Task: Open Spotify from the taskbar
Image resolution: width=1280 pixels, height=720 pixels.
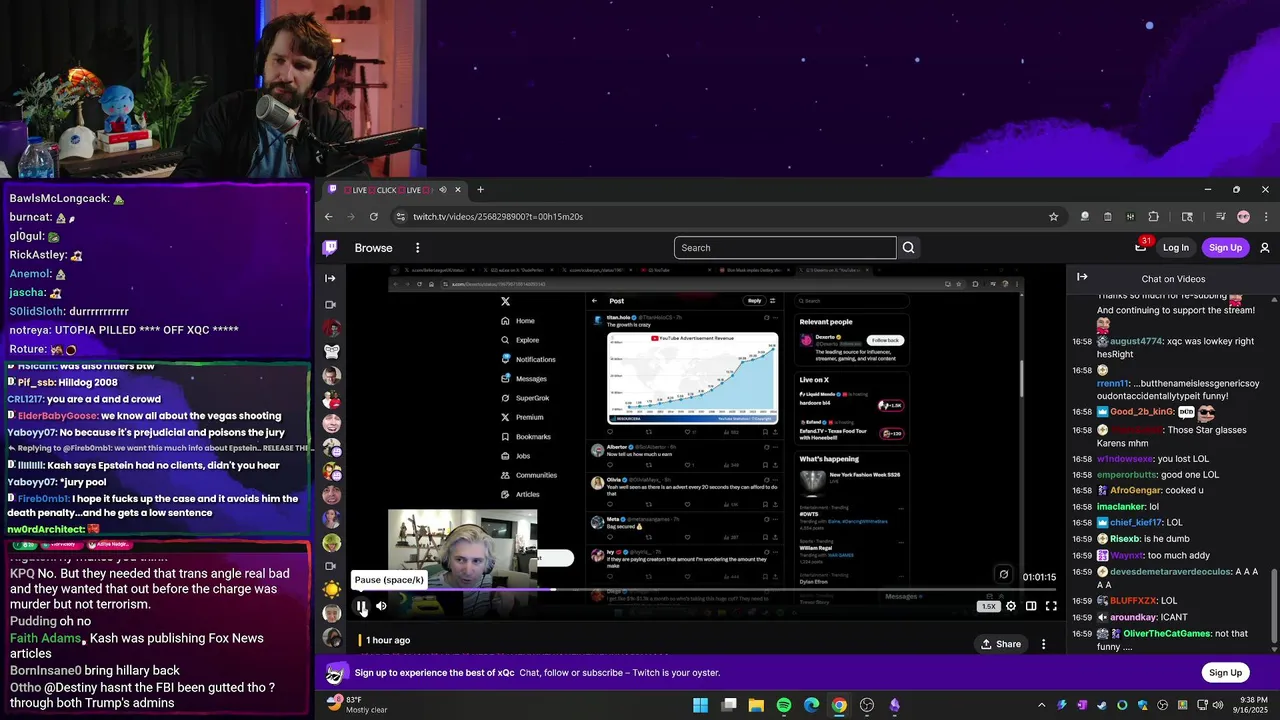Action: [x=784, y=705]
